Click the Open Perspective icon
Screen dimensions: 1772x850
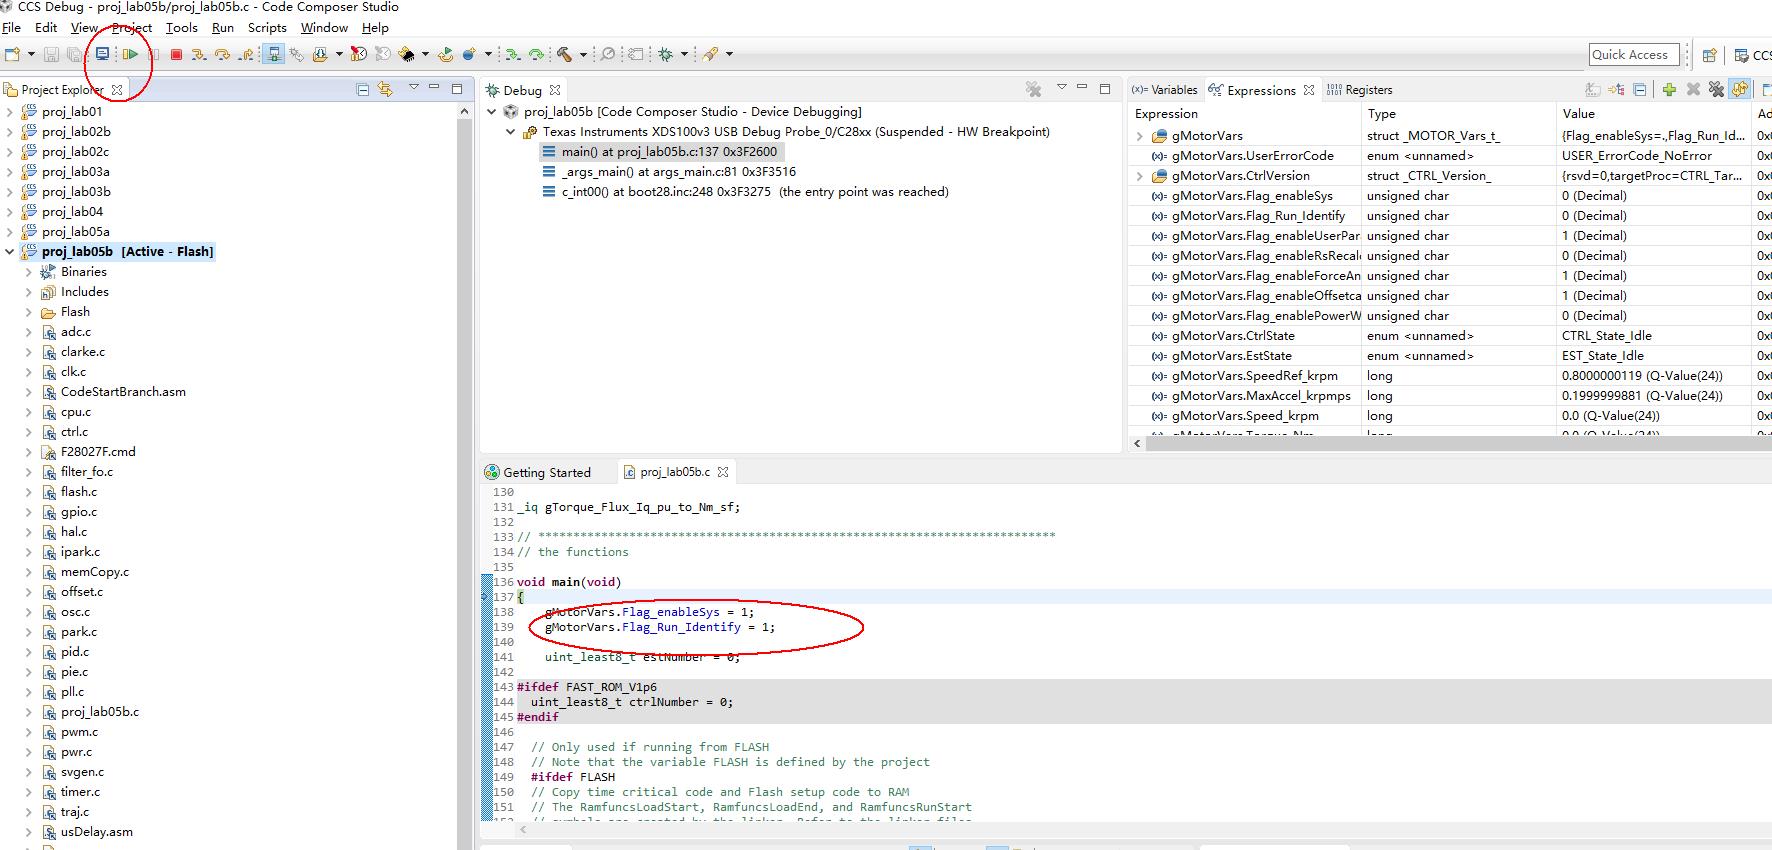(1709, 55)
